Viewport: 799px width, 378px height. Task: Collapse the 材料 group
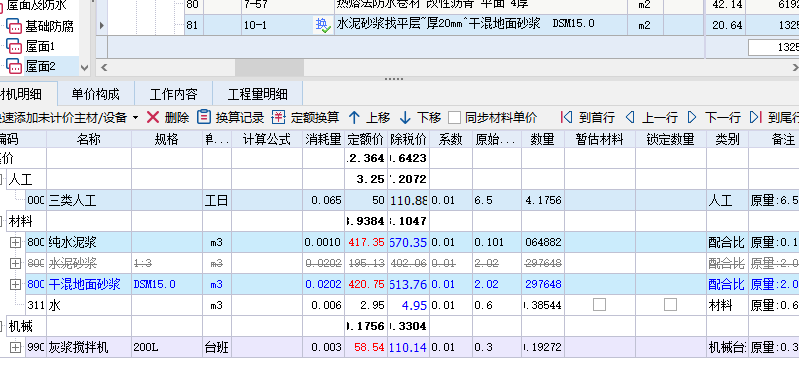[x=2, y=221]
